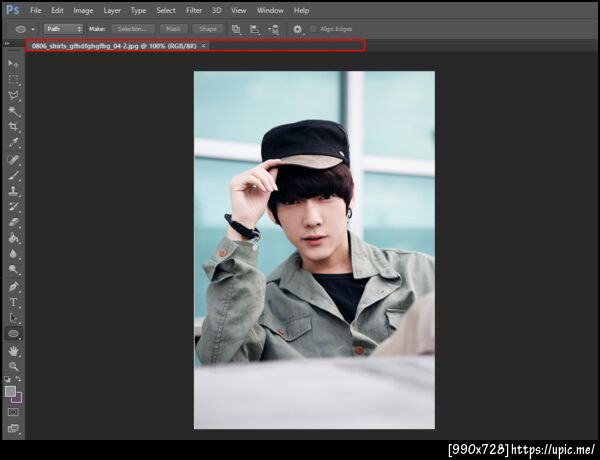
Task: Open the purple background color swatch
Action: coord(18,399)
